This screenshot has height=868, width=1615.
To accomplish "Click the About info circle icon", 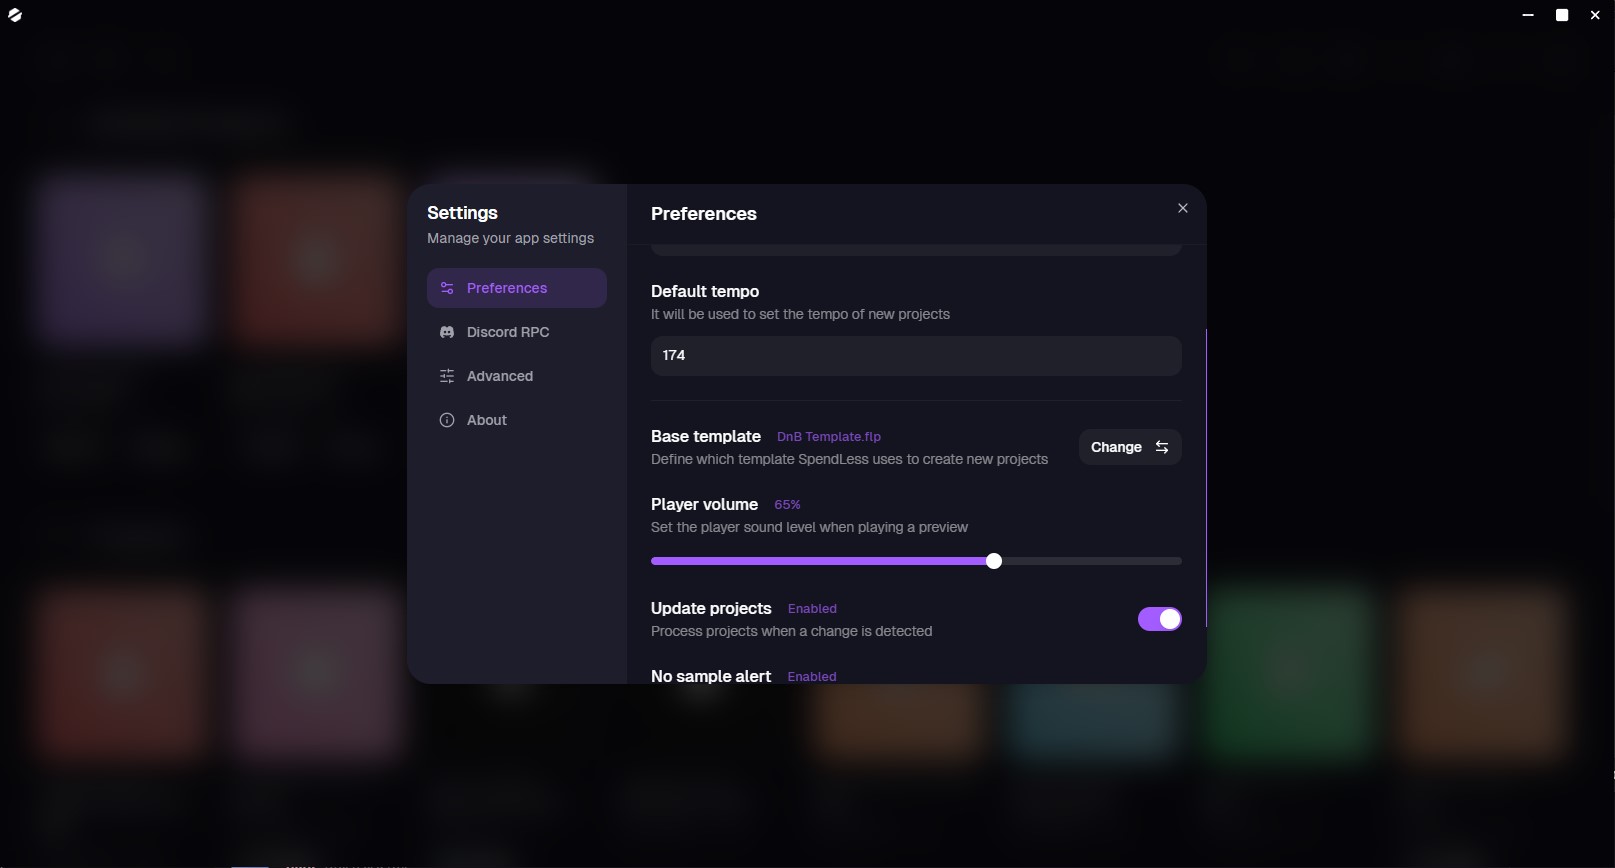I will (447, 420).
